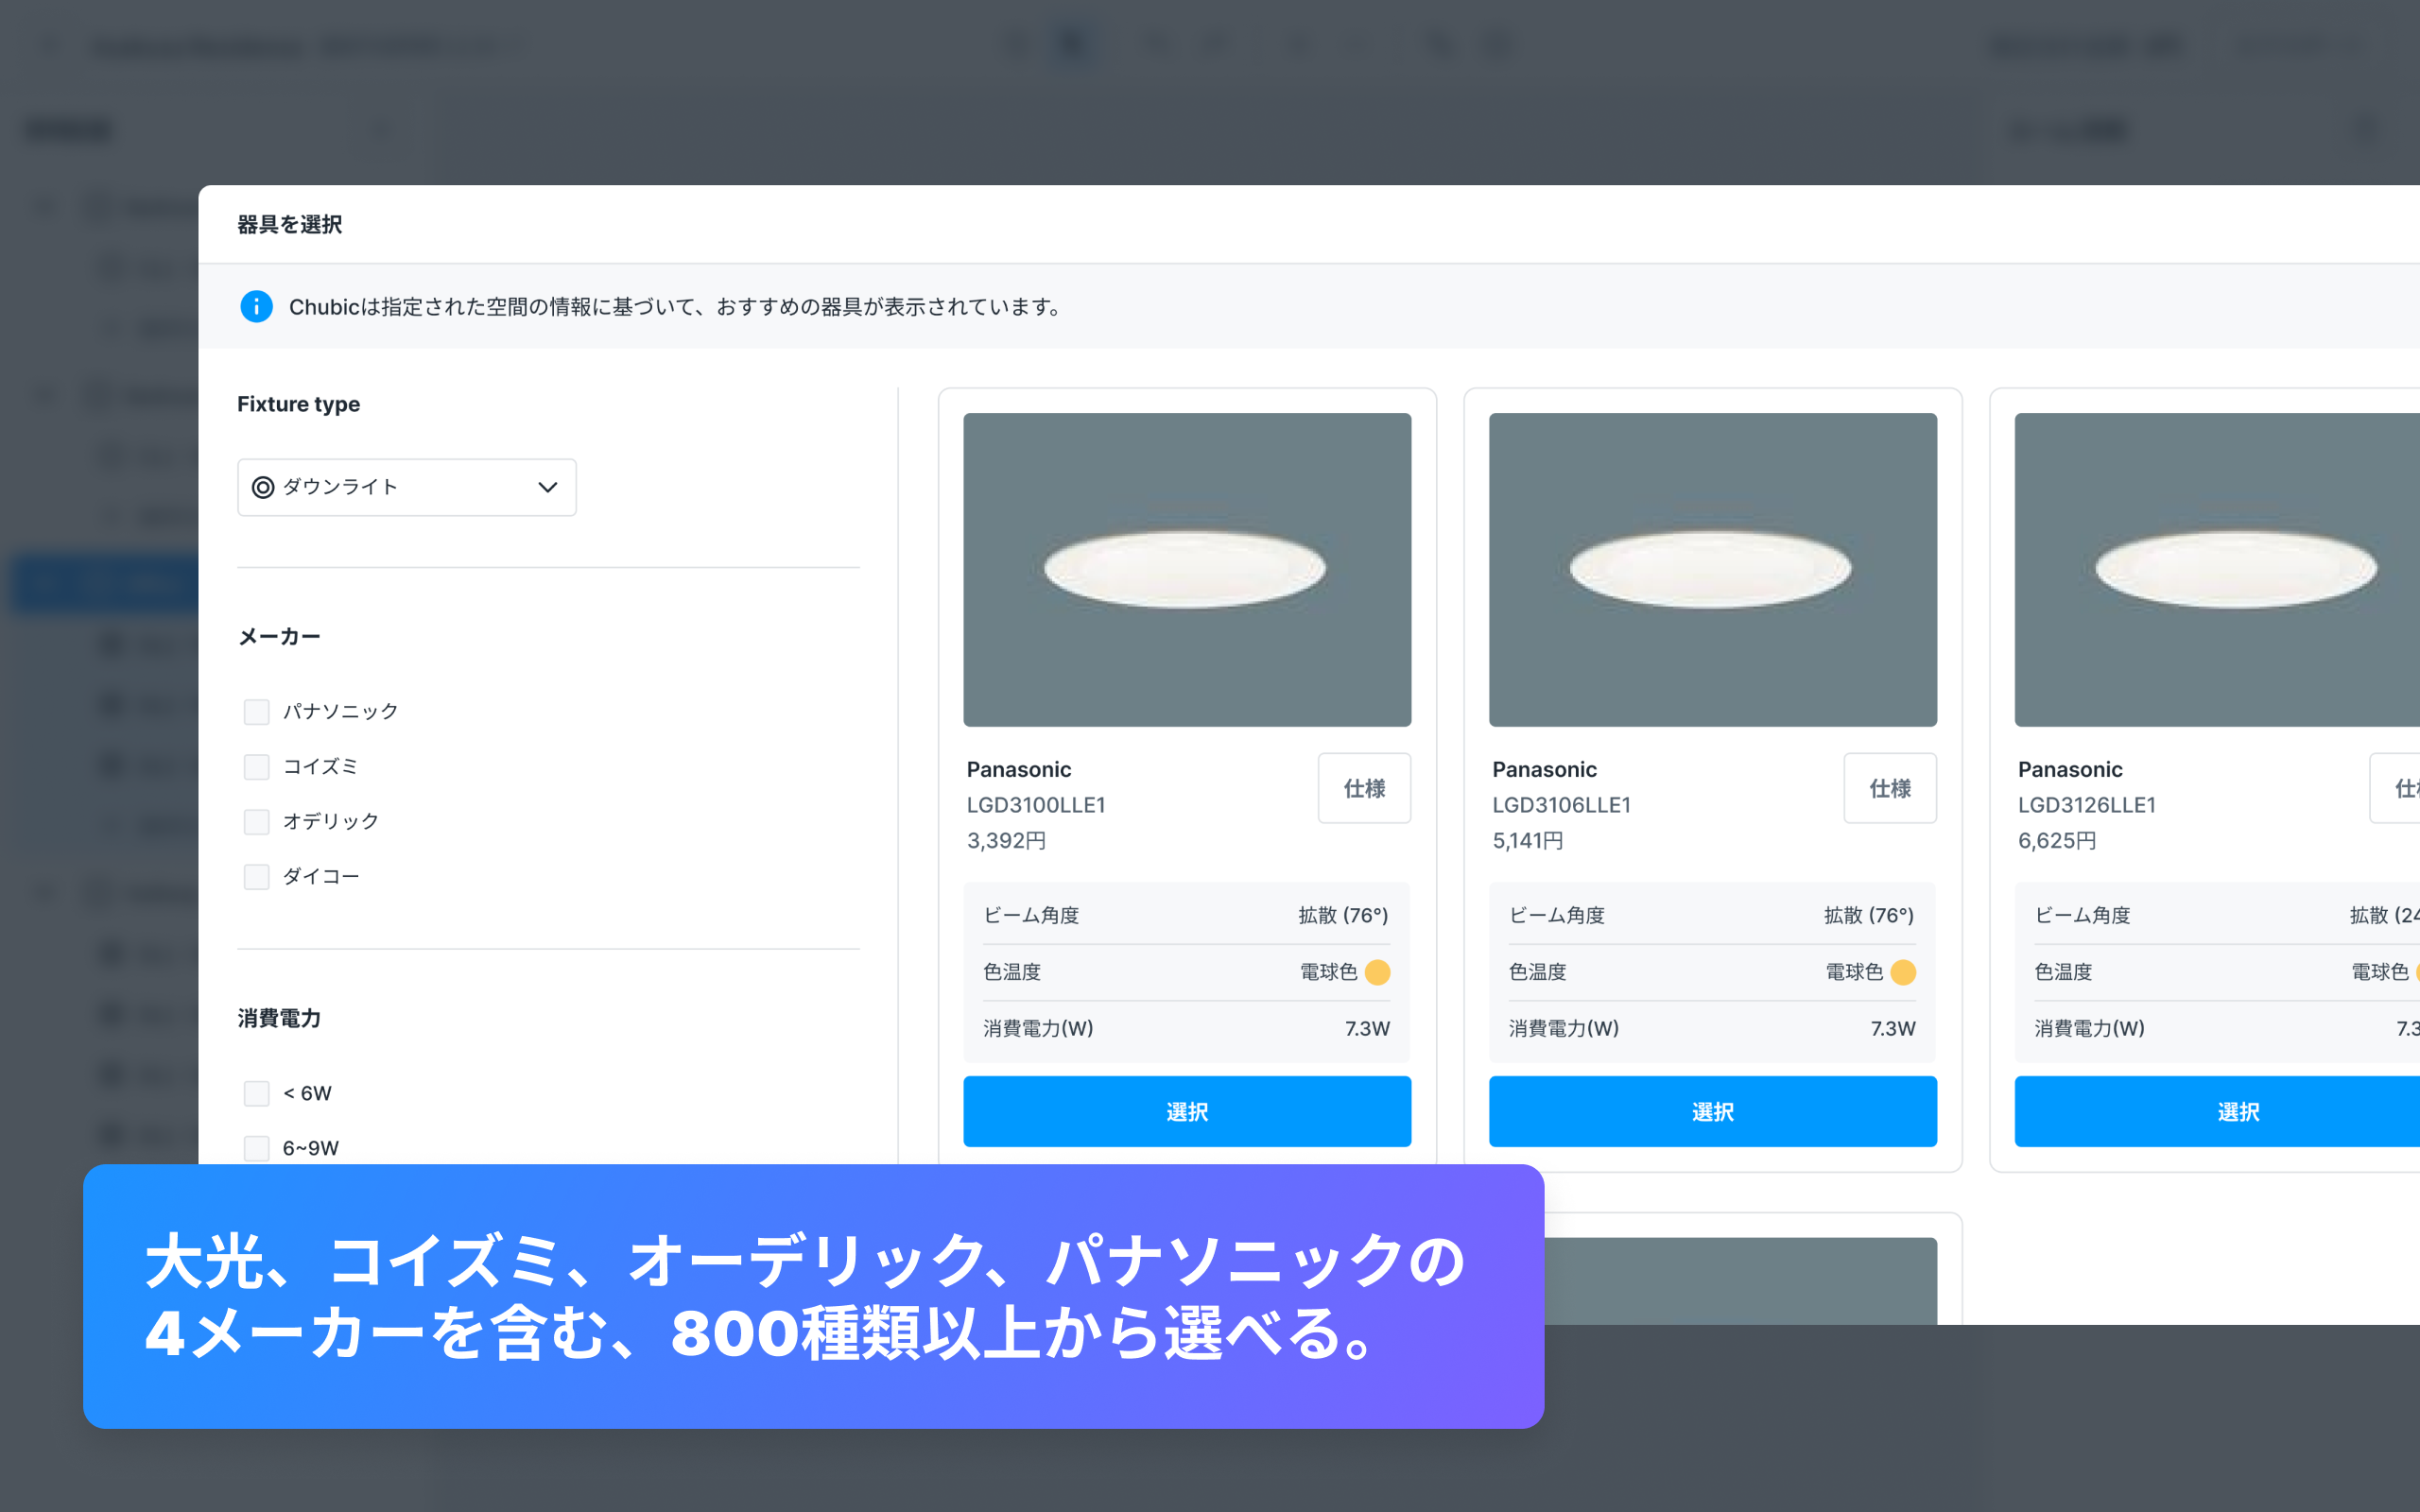Enable the コイズミ manufacturer checkbox

click(x=256, y=763)
